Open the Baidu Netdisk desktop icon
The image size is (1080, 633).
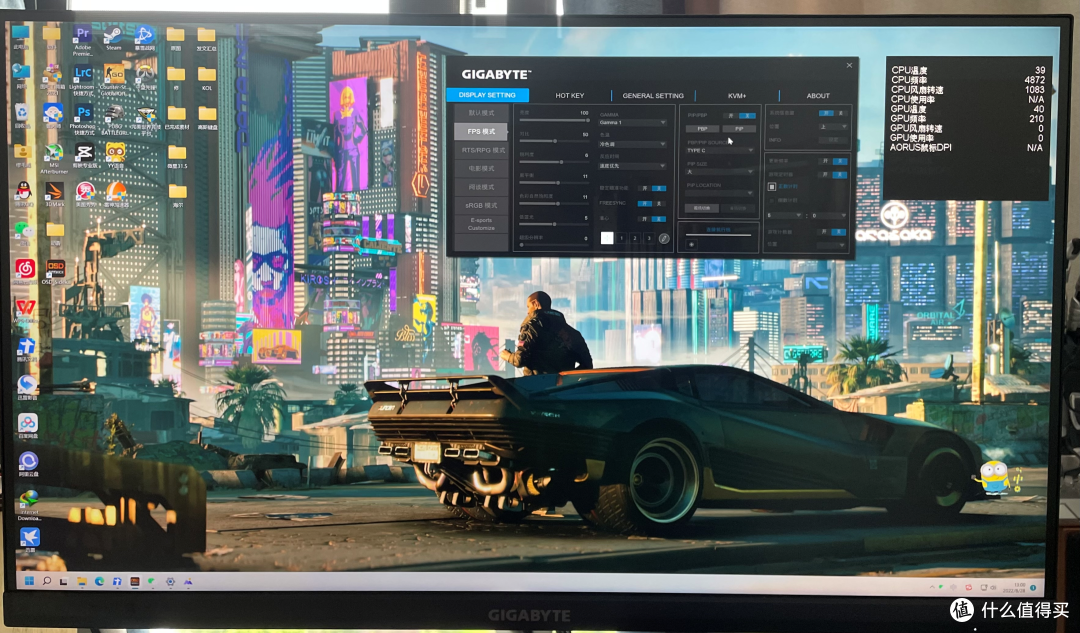coord(28,425)
